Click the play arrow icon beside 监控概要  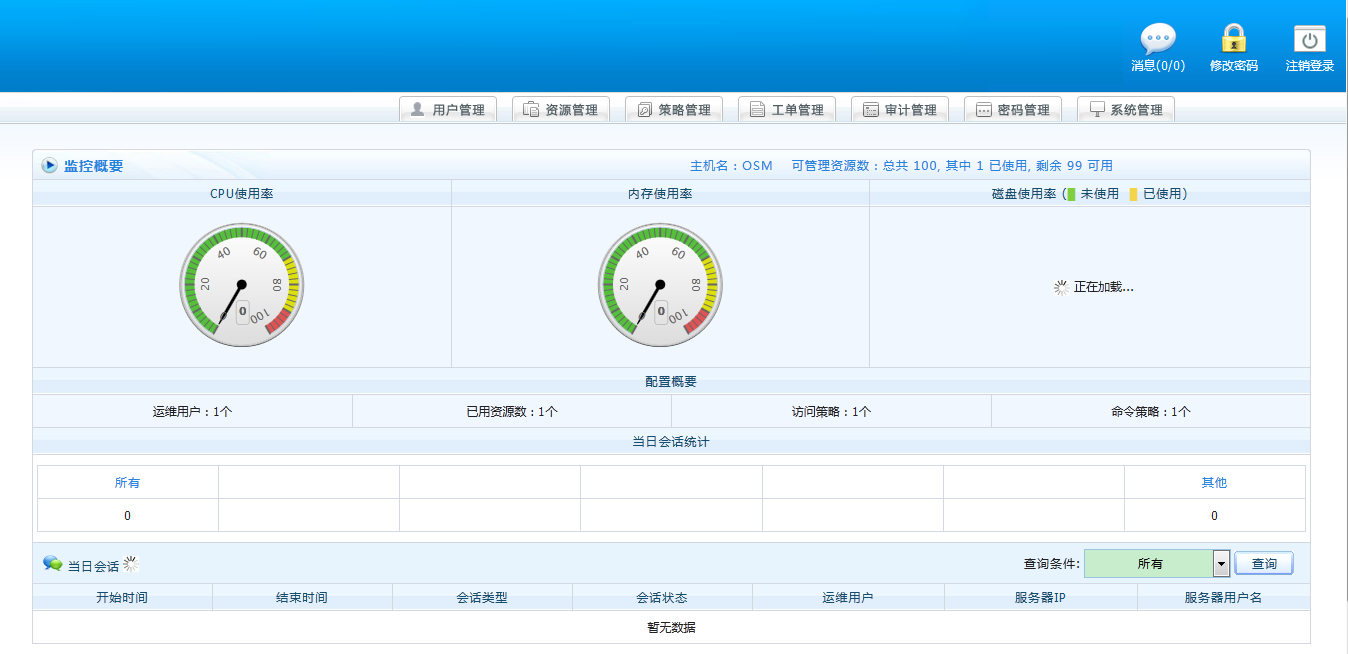click(x=49, y=165)
